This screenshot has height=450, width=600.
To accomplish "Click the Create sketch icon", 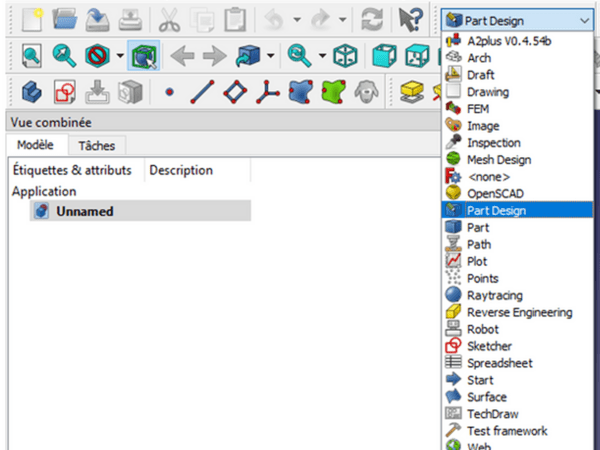I will 65,92.
